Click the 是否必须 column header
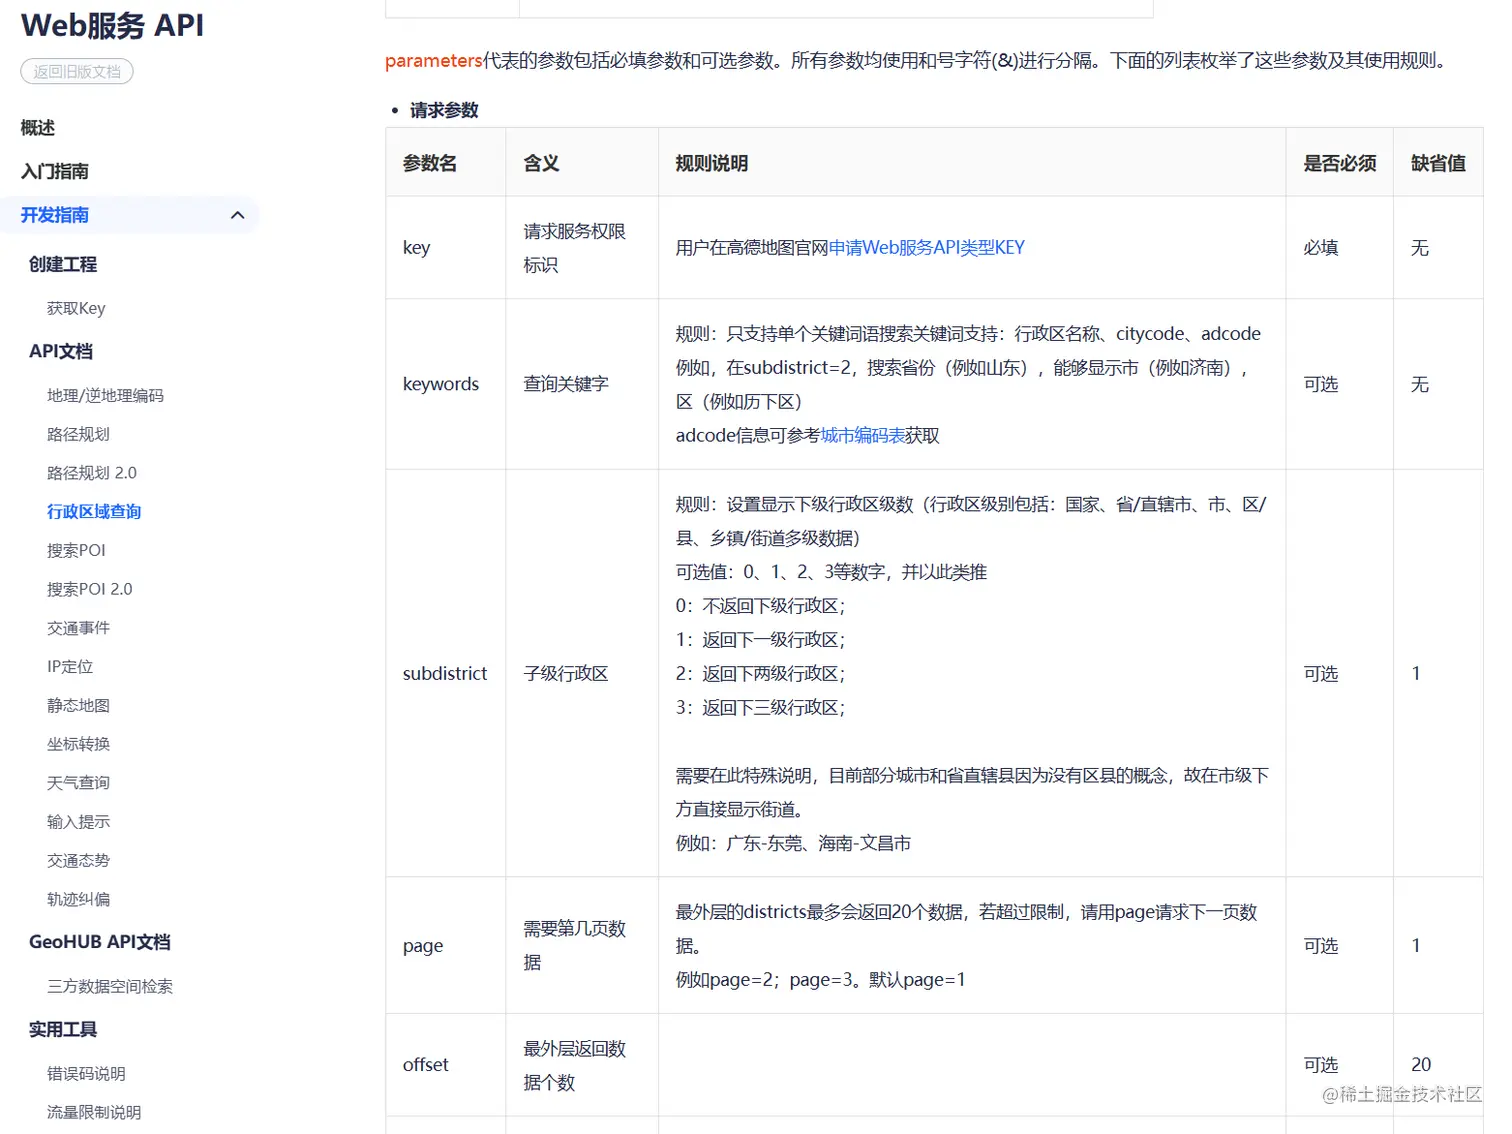This screenshot has width=1512, height=1134. [x=1340, y=163]
